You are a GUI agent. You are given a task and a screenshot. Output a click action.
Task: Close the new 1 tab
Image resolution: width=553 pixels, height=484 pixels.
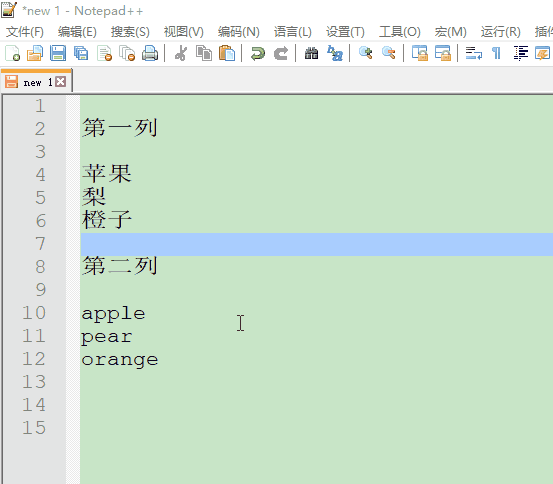point(61,82)
